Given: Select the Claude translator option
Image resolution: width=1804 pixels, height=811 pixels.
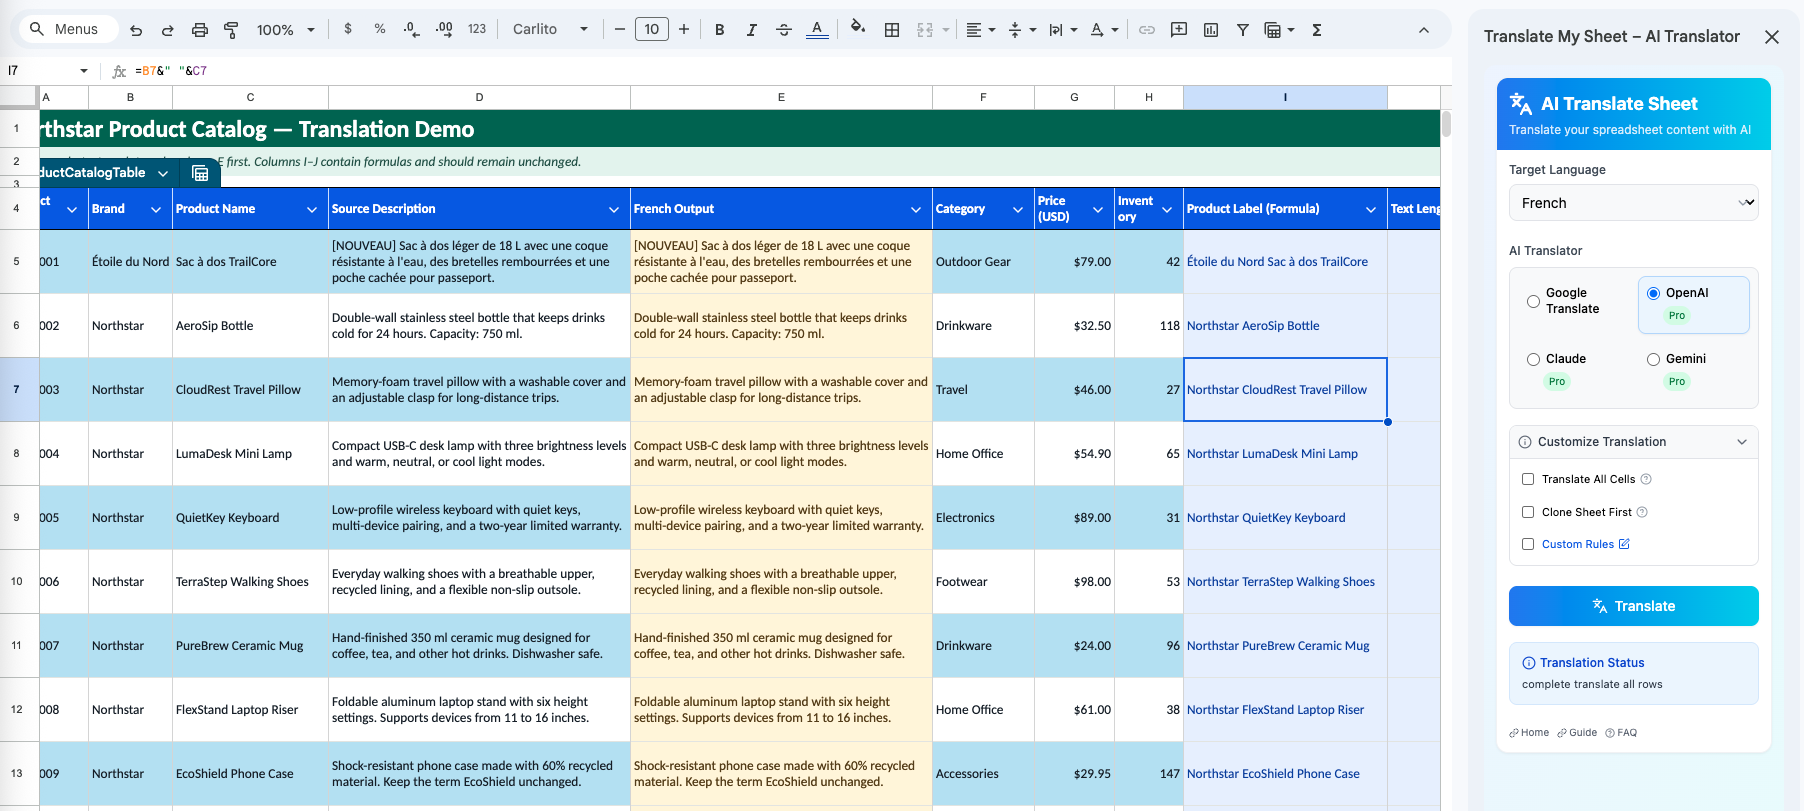Looking at the screenshot, I should [x=1533, y=359].
